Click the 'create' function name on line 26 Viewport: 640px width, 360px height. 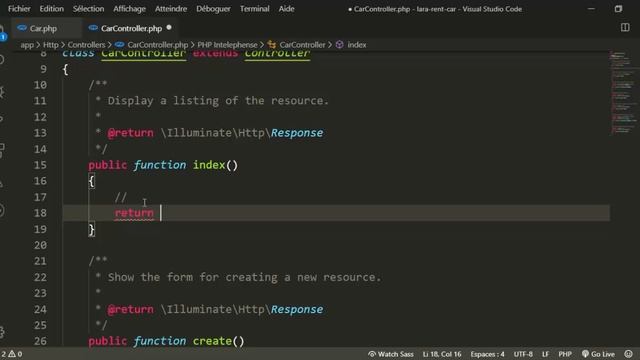[x=212, y=341]
